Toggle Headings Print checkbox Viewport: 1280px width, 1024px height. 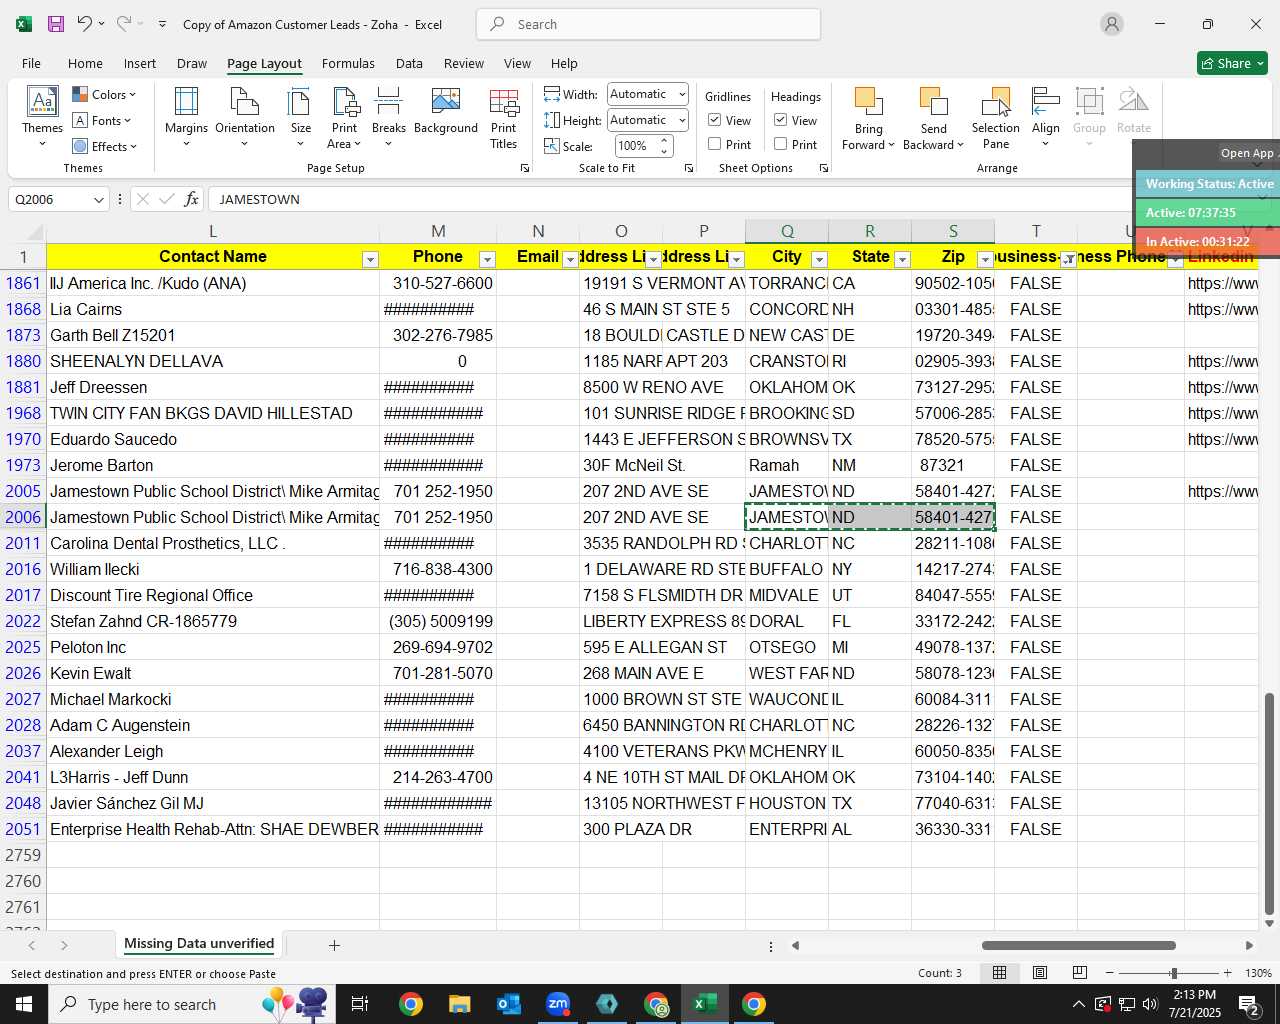click(781, 144)
